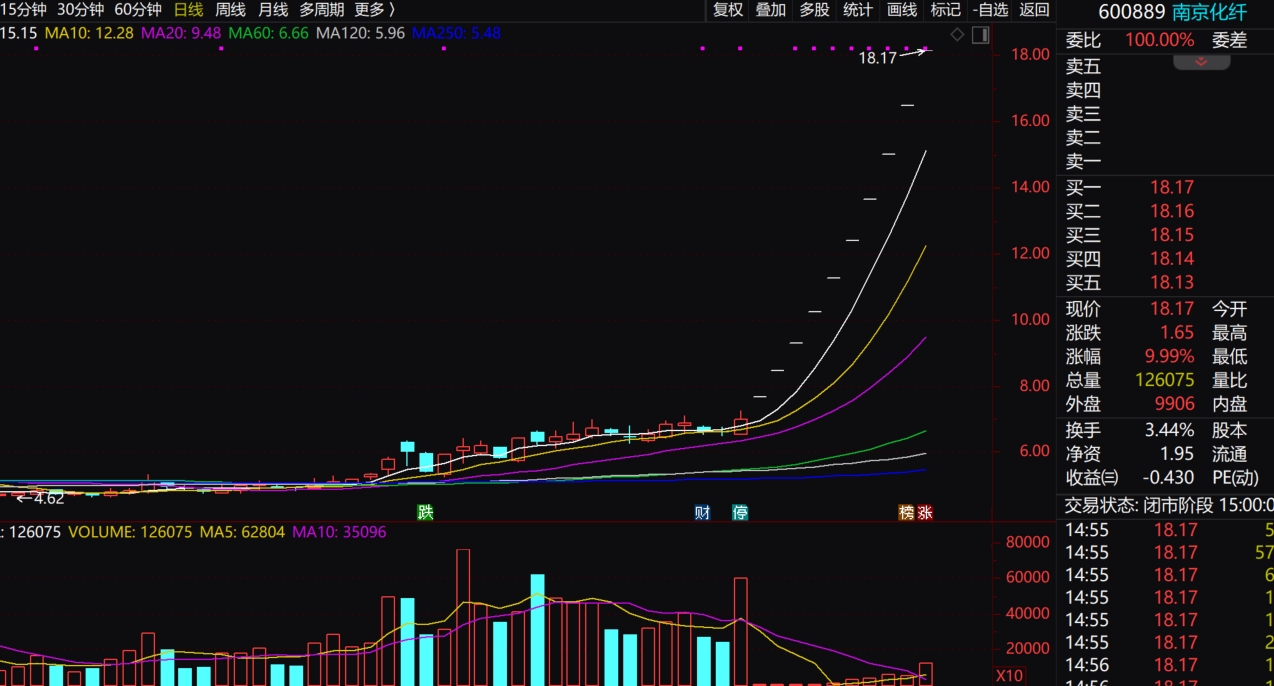
Task: Click the 南京化纤 stock name link
Action: click(1209, 12)
